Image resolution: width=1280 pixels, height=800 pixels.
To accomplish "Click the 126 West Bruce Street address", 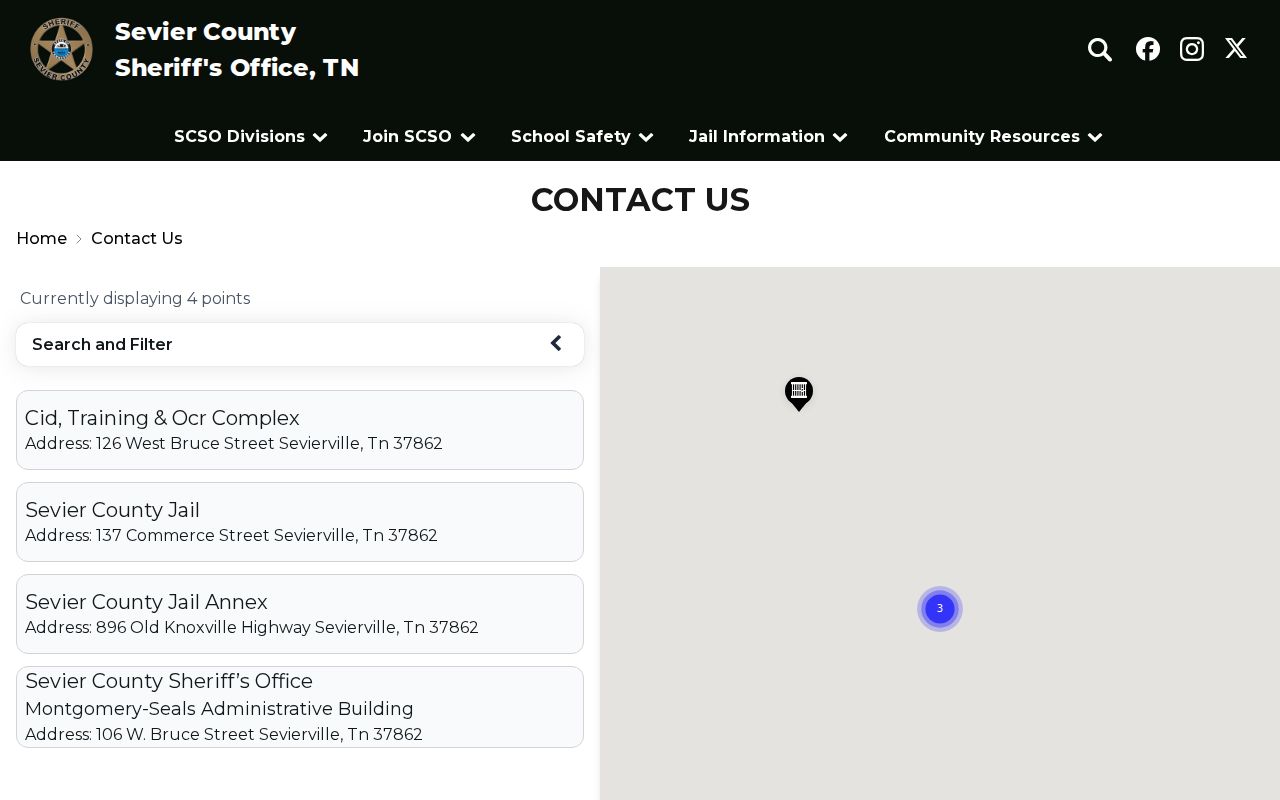I will point(234,443).
